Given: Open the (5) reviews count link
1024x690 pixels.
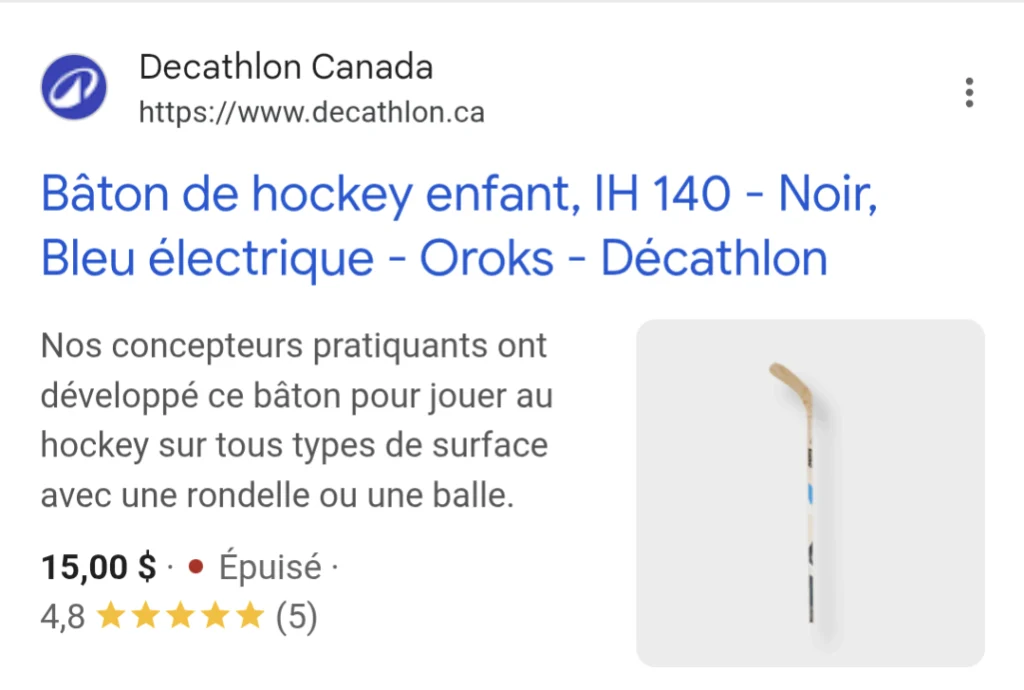Looking at the screenshot, I should [x=295, y=616].
